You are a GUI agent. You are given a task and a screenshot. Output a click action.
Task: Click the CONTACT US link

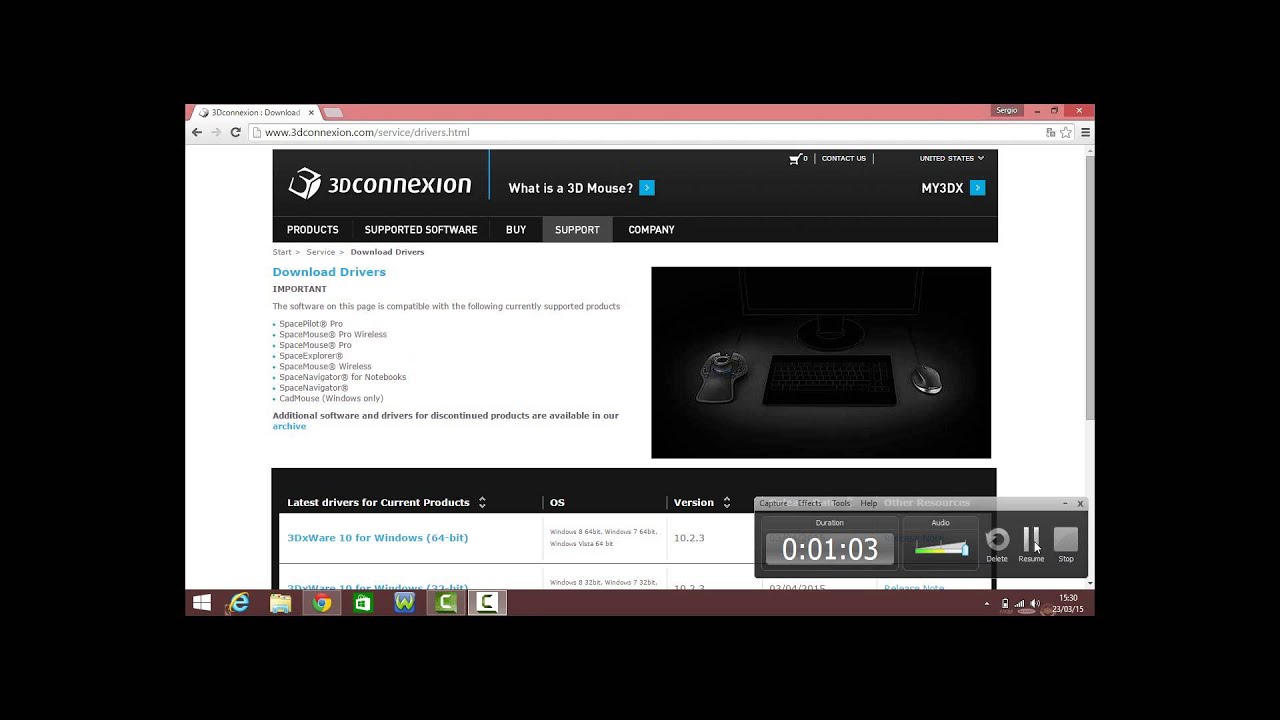tap(844, 158)
